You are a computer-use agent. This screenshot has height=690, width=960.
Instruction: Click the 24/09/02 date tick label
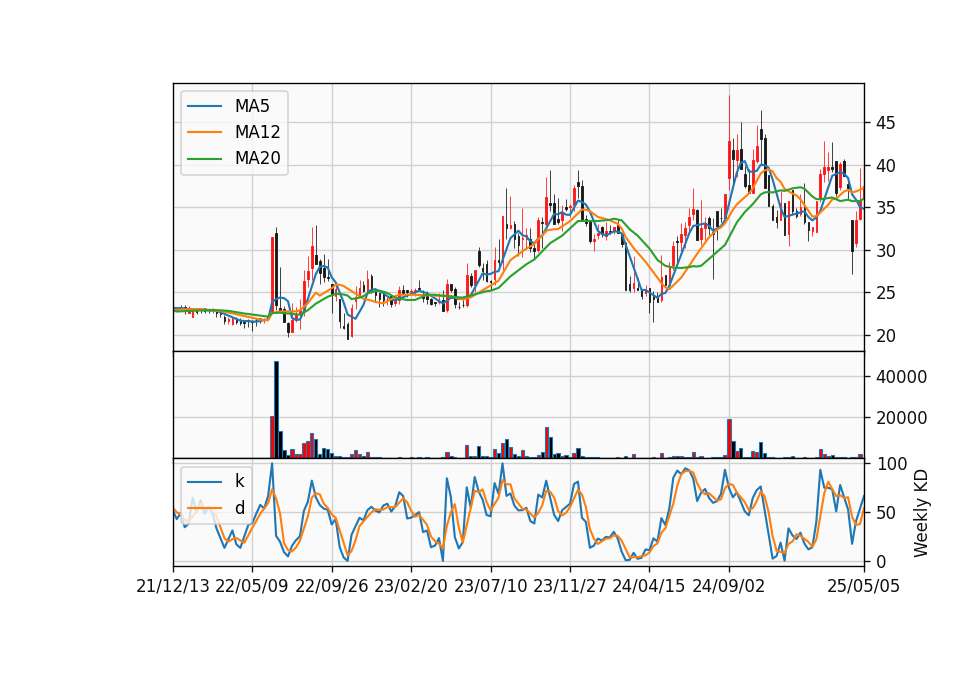729,586
